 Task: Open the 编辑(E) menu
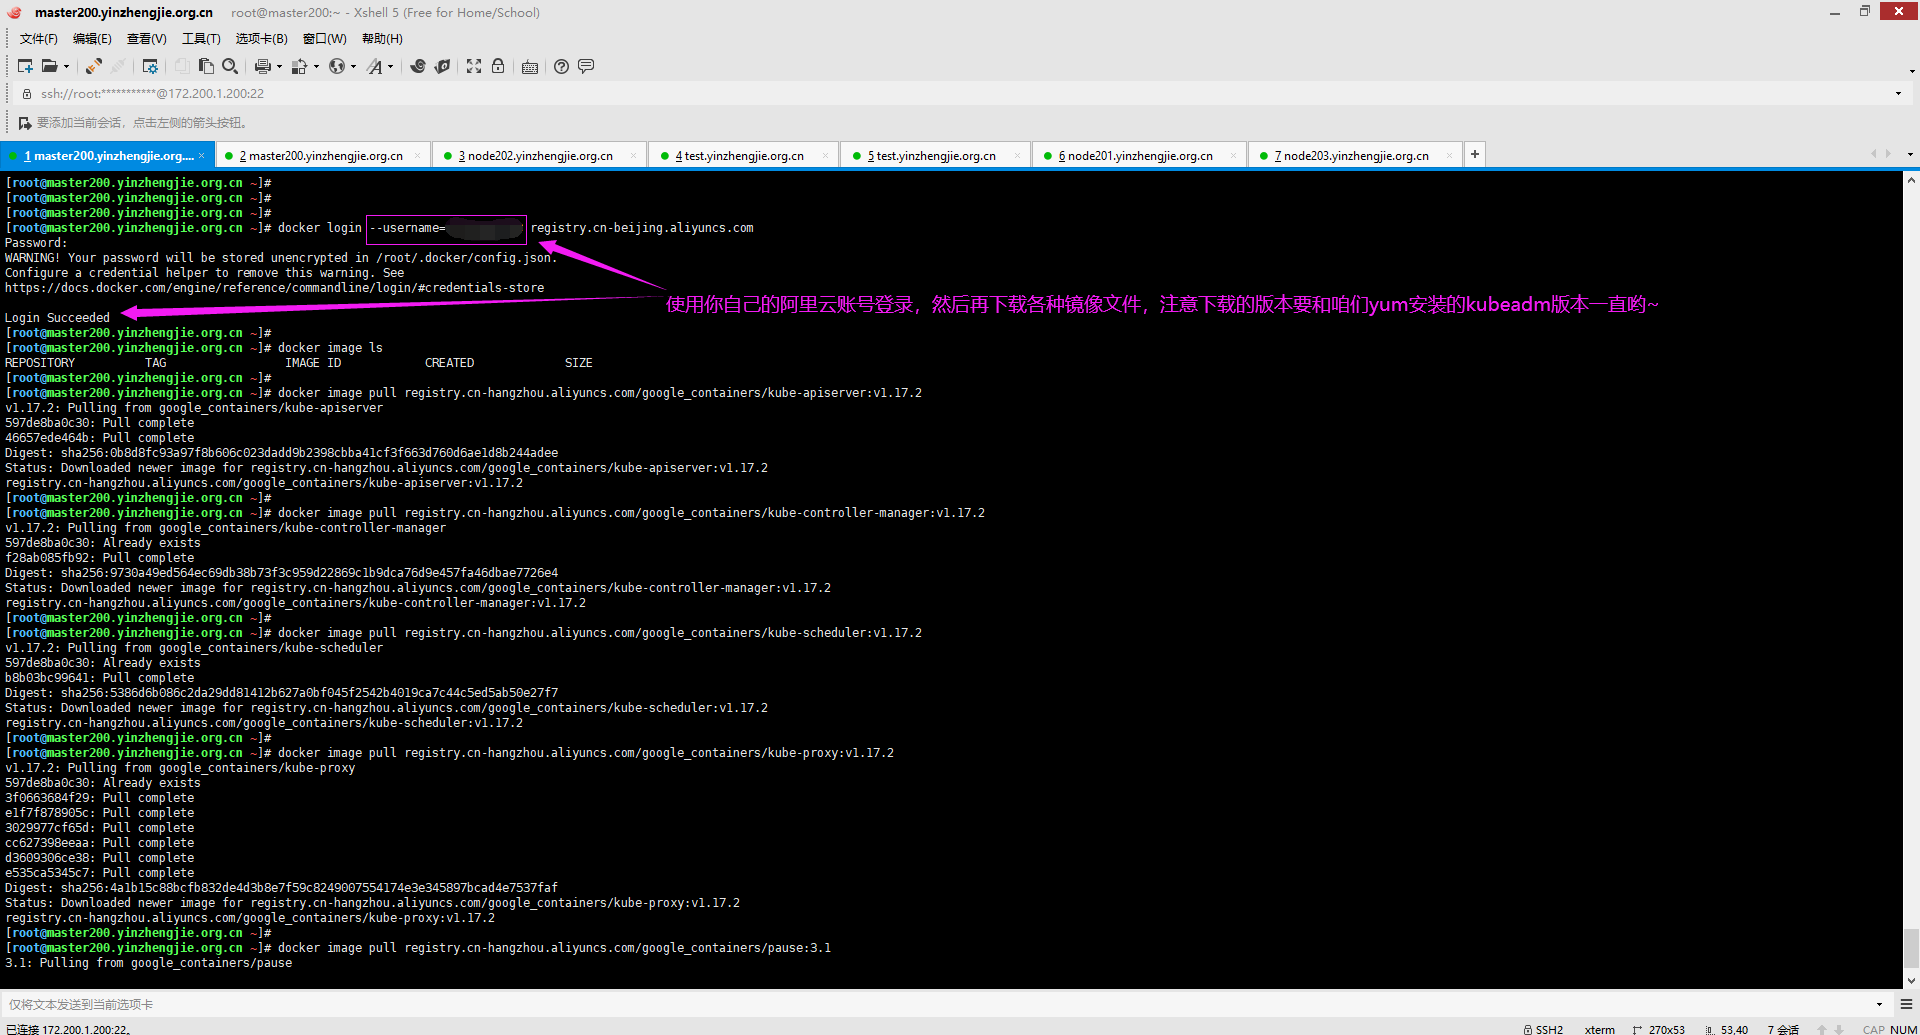92,39
